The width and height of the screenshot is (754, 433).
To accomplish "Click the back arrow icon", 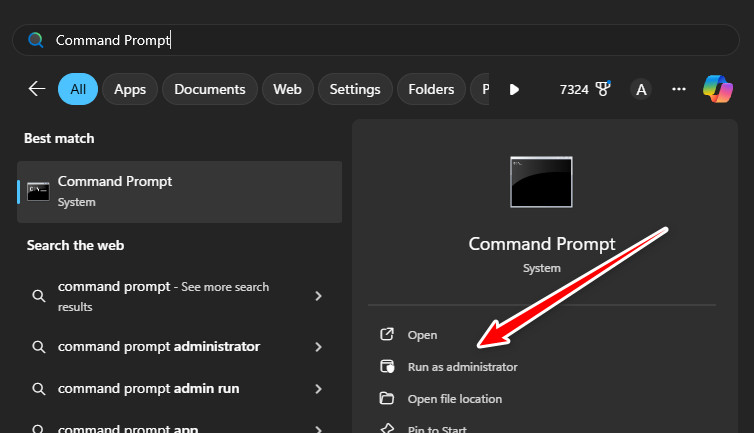I will point(37,89).
